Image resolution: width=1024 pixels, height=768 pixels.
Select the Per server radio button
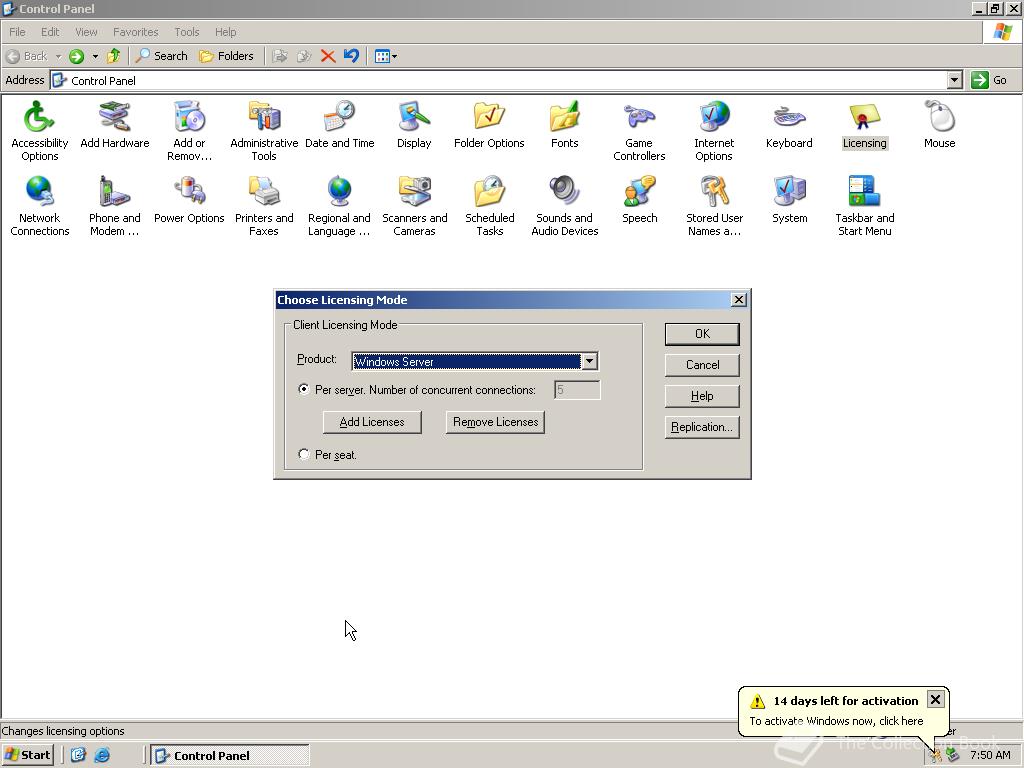pos(304,389)
